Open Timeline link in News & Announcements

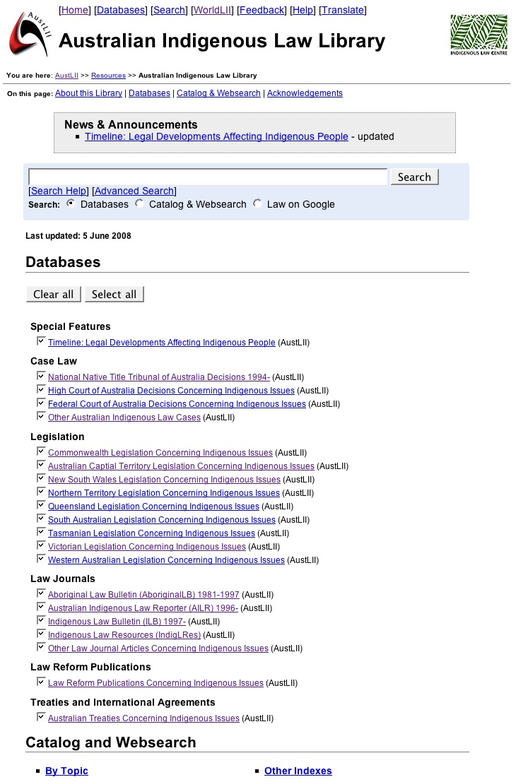tap(216, 137)
